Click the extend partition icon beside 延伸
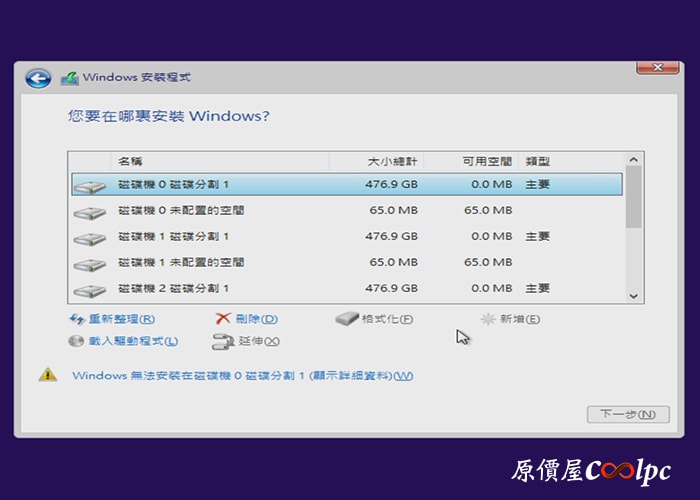This screenshot has width=700, height=500. pyautogui.click(x=223, y=342)
